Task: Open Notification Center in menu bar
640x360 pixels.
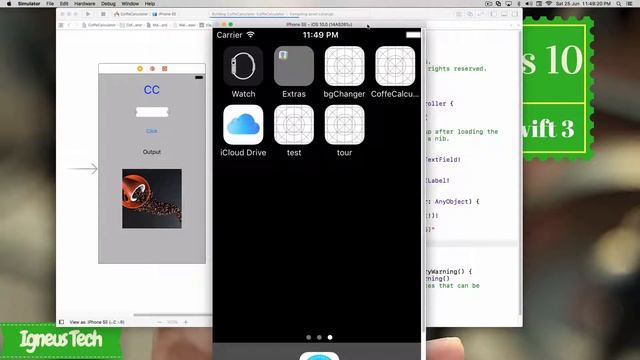Action: pyautogui.click(x=630, y=4)
